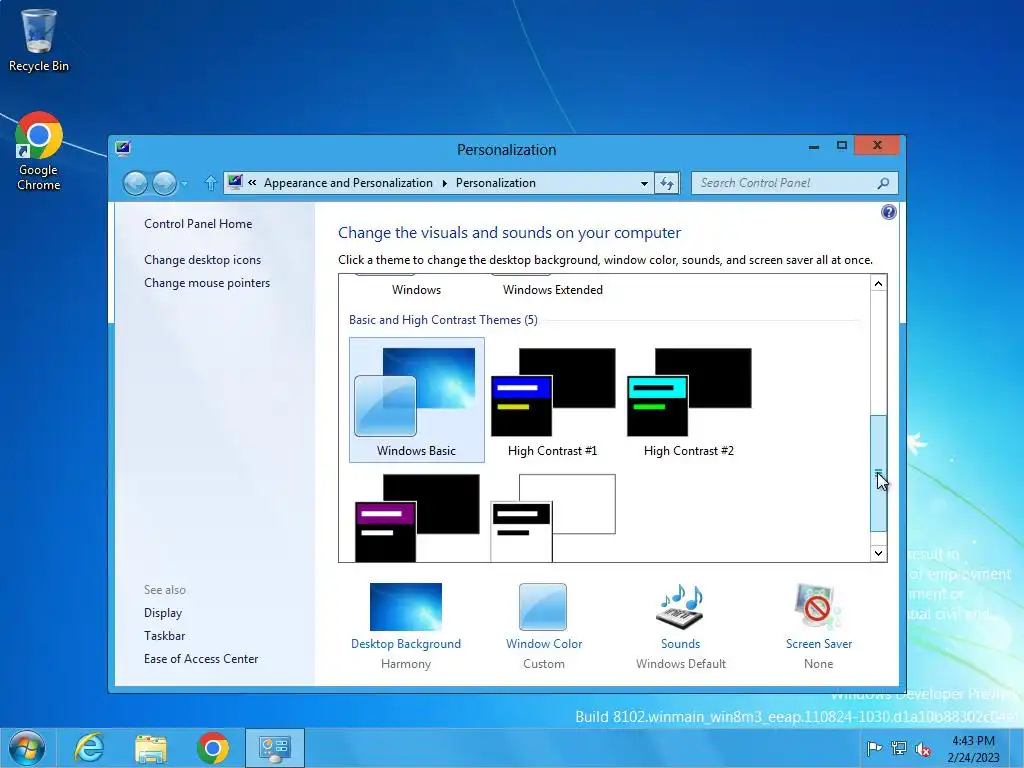Click Change desktop icons link
The height and width of the screenshot is (768, 1024).
tap(202, 260)
